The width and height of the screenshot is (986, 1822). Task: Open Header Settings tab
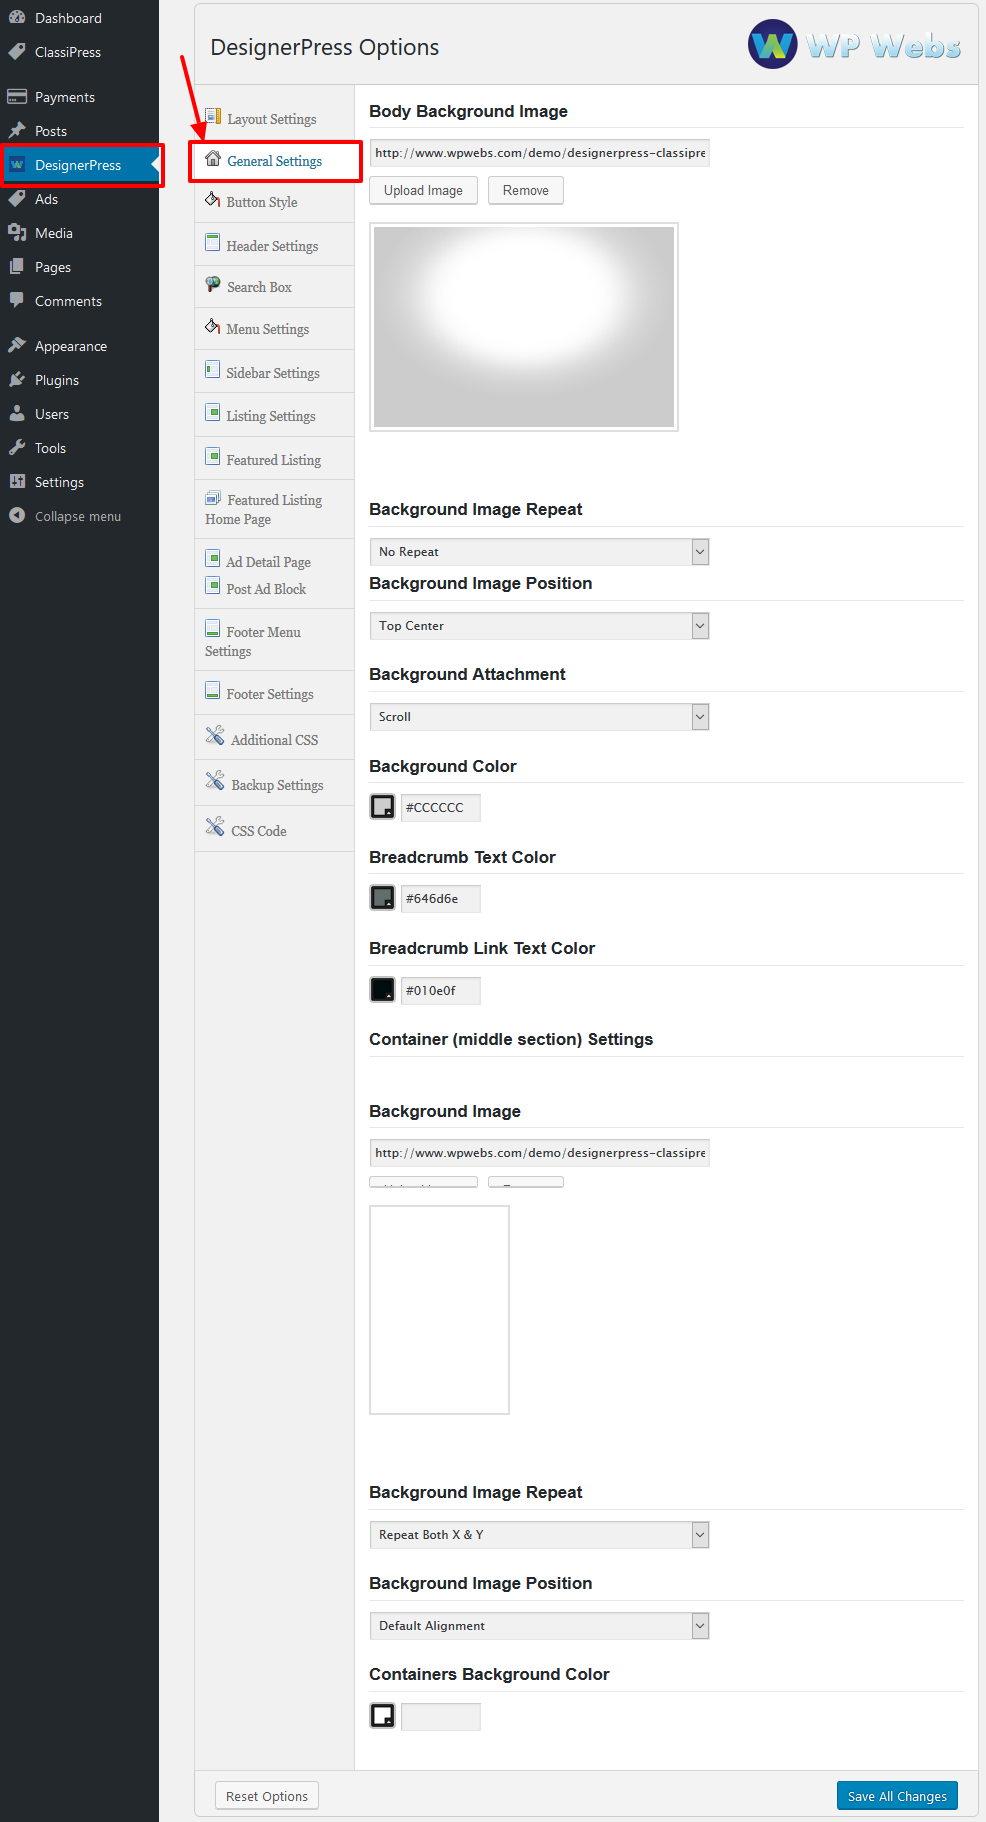coord(274,245)
